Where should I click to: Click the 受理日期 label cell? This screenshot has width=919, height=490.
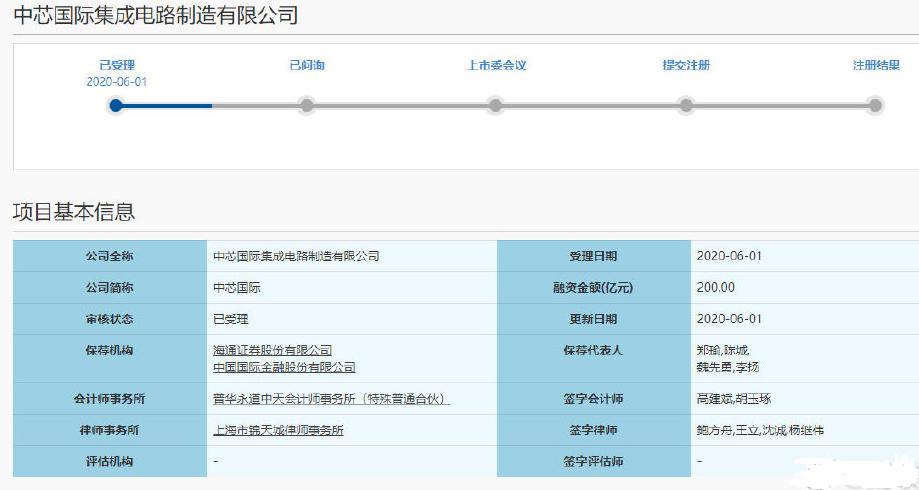pos(594,256)
